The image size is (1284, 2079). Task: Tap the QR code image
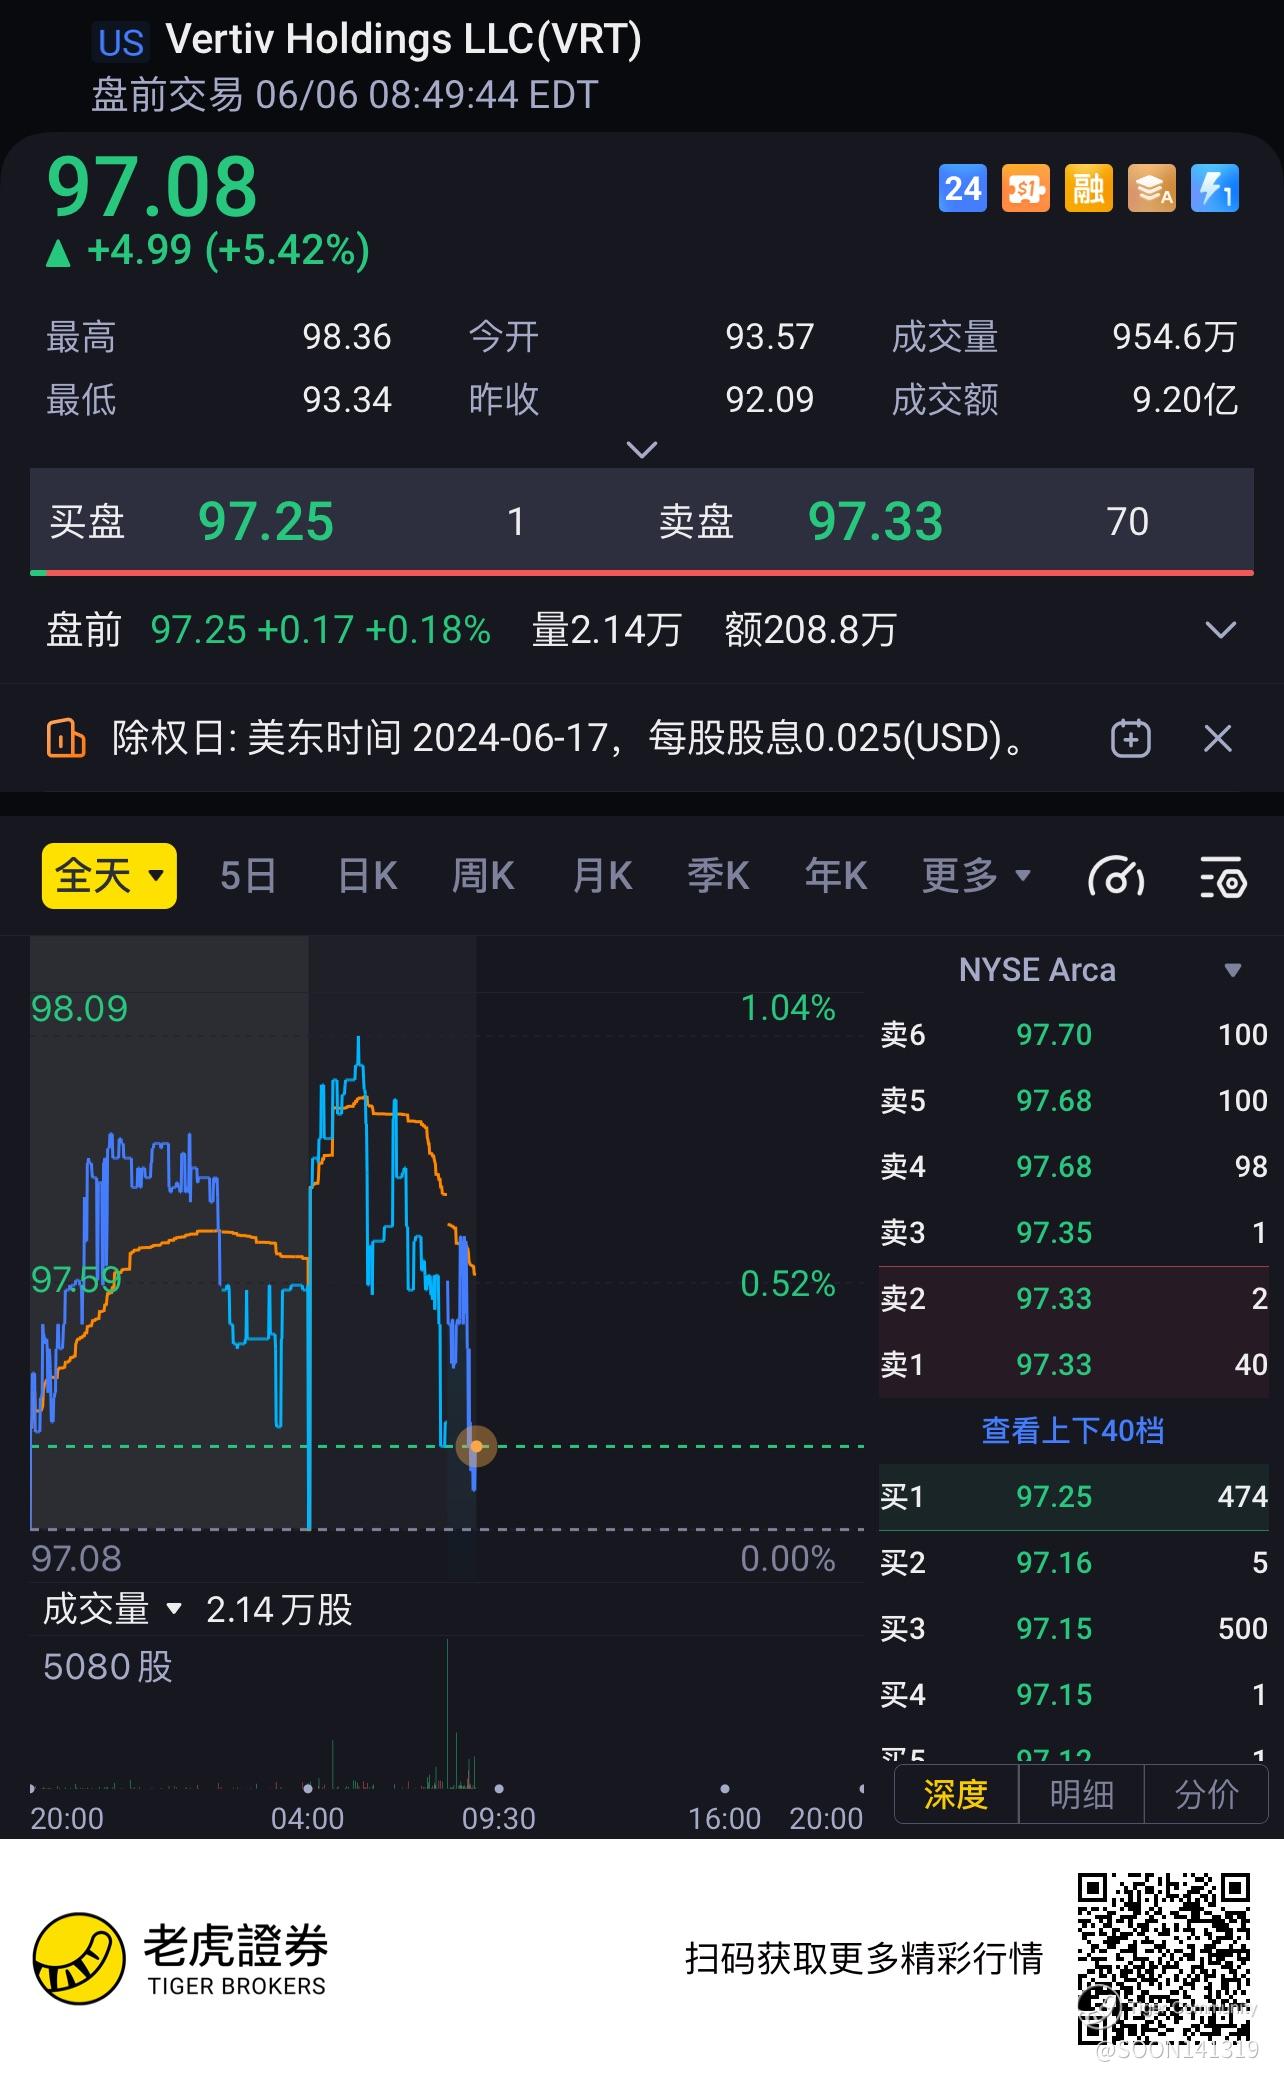pos(1164,1959)
